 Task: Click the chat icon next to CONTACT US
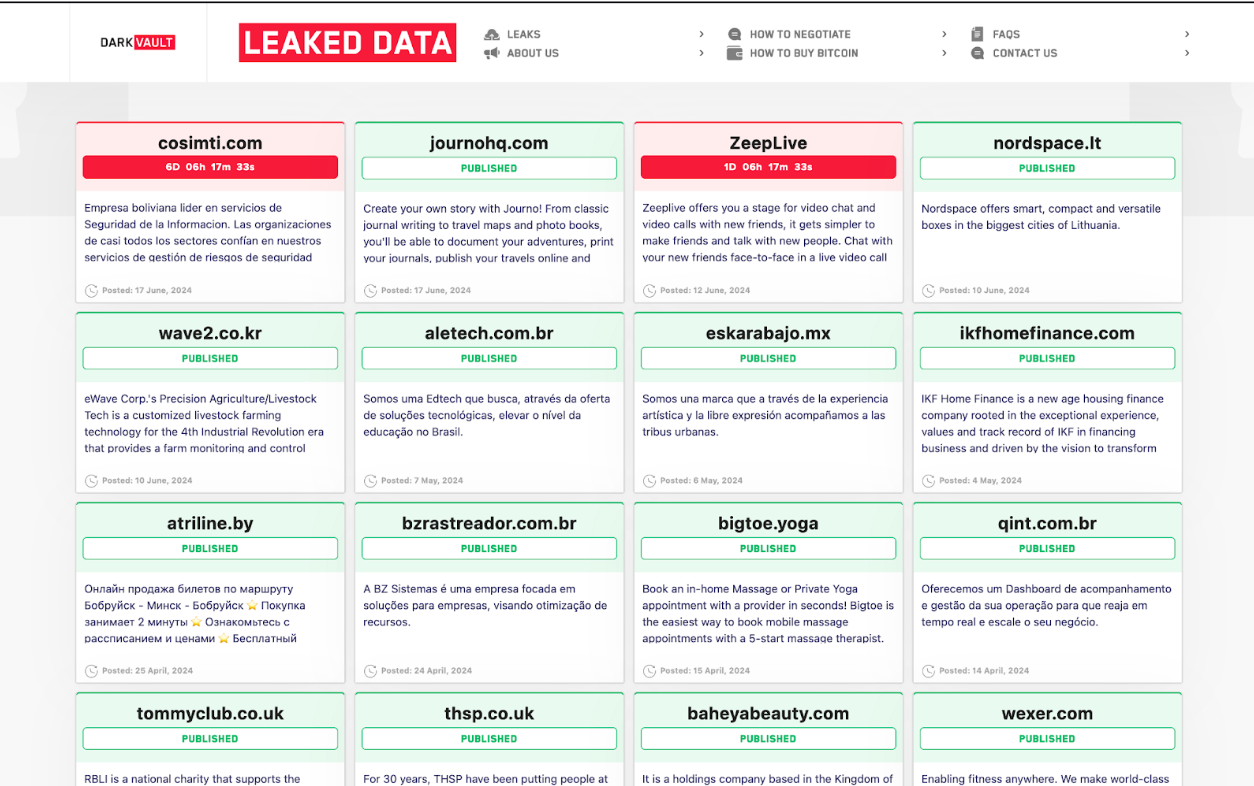tap(977, 53)
